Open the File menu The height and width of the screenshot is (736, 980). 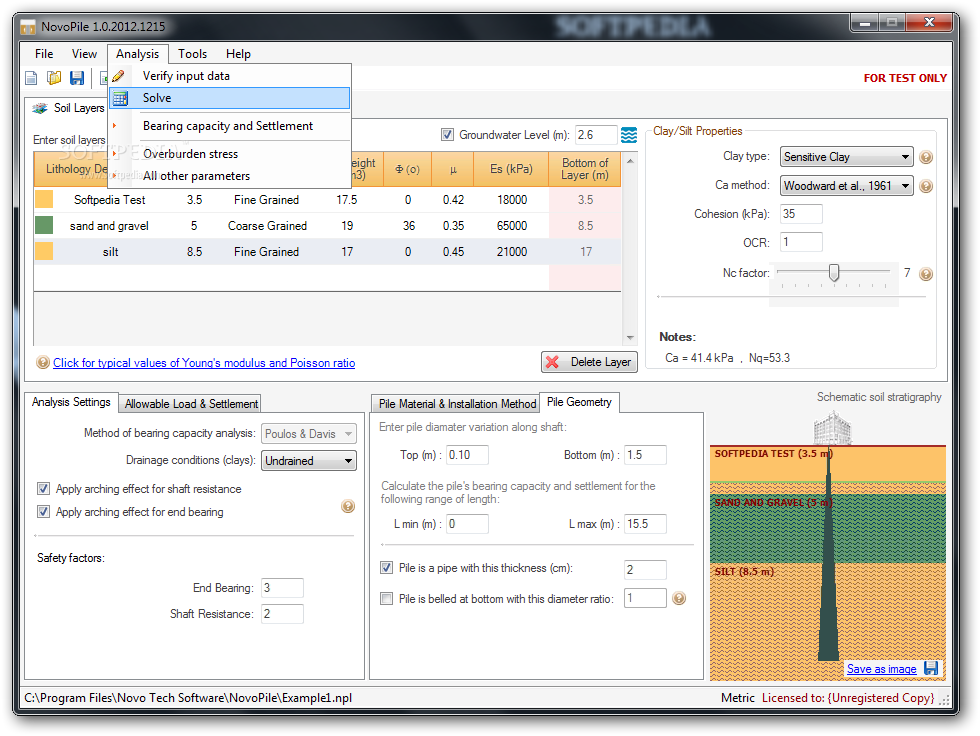click(x=44, y=54)
